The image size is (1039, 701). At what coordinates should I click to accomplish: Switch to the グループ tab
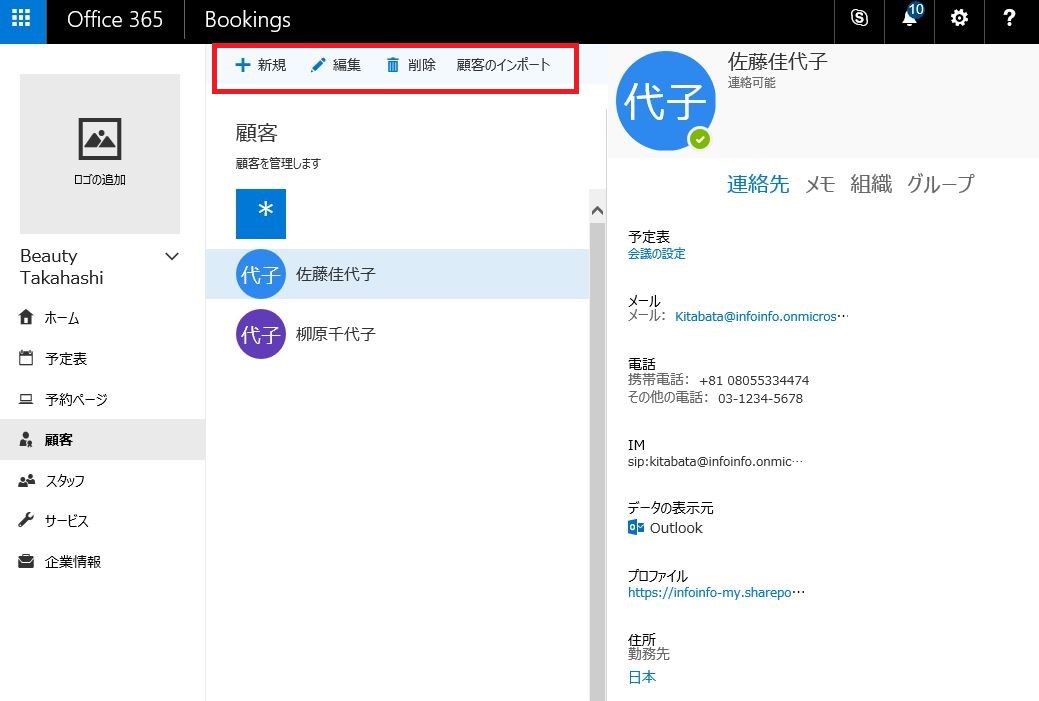coord(939,184)
